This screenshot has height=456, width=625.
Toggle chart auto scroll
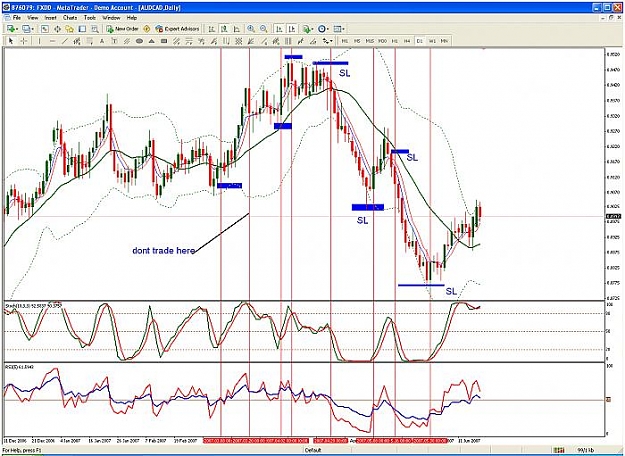[279, 29]
